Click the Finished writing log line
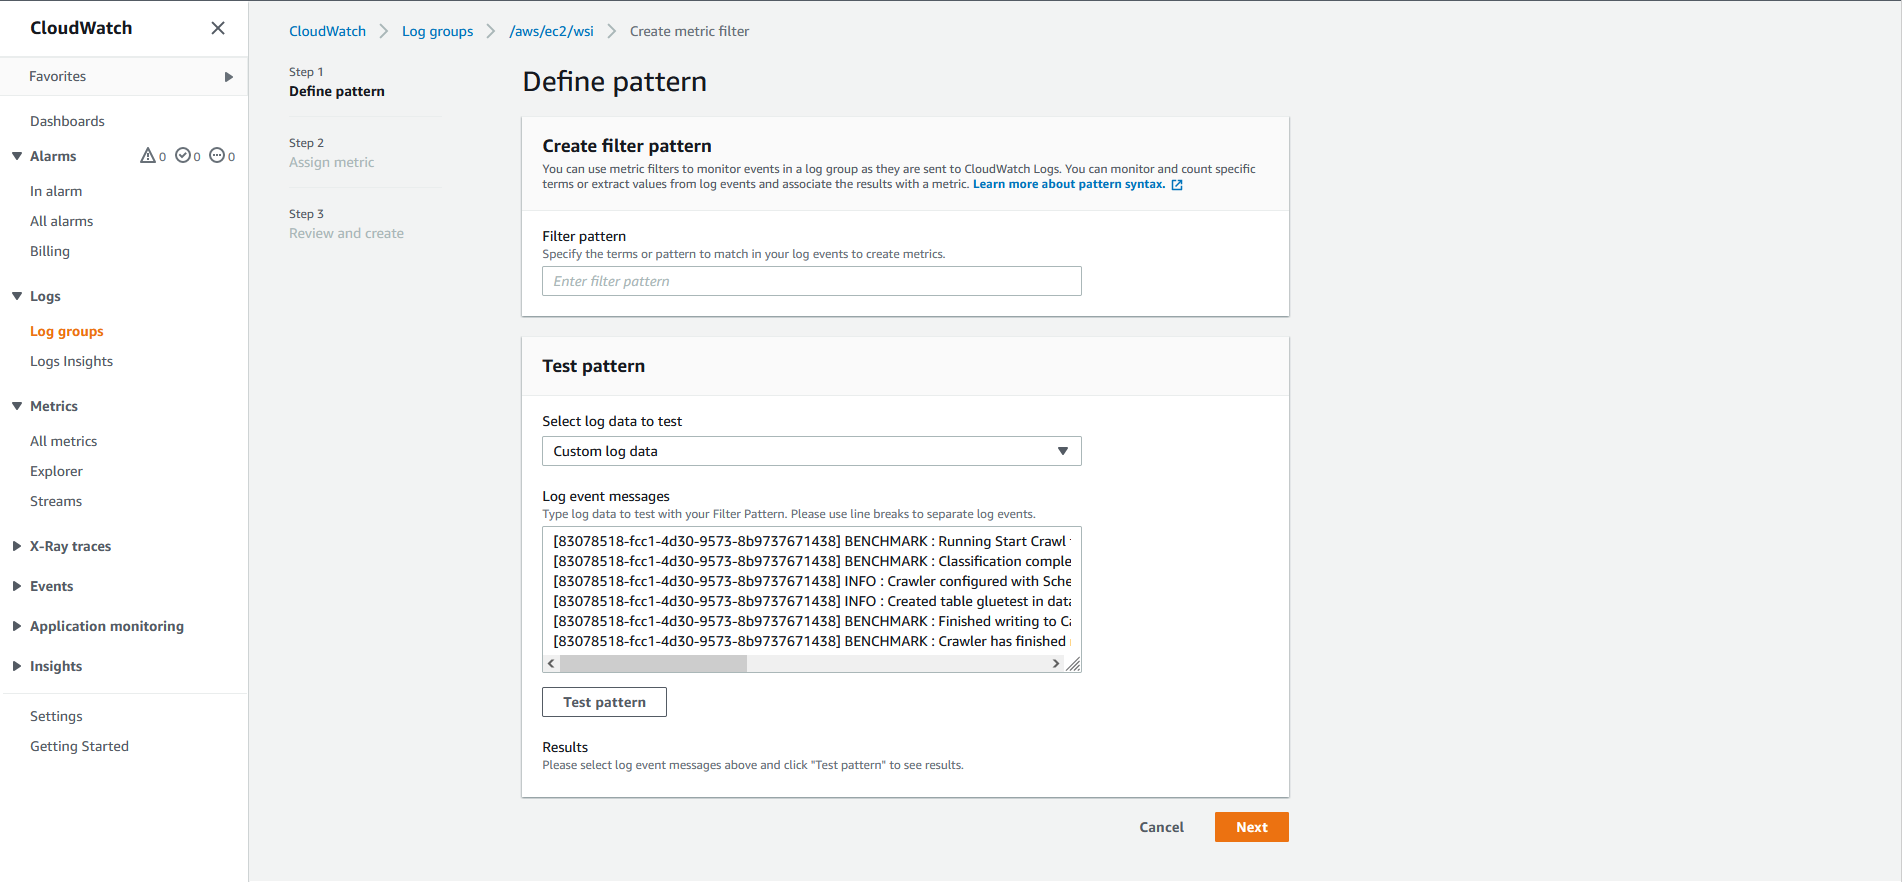Viewport: 1902px width, 882px height. click(x=811, y=621)
